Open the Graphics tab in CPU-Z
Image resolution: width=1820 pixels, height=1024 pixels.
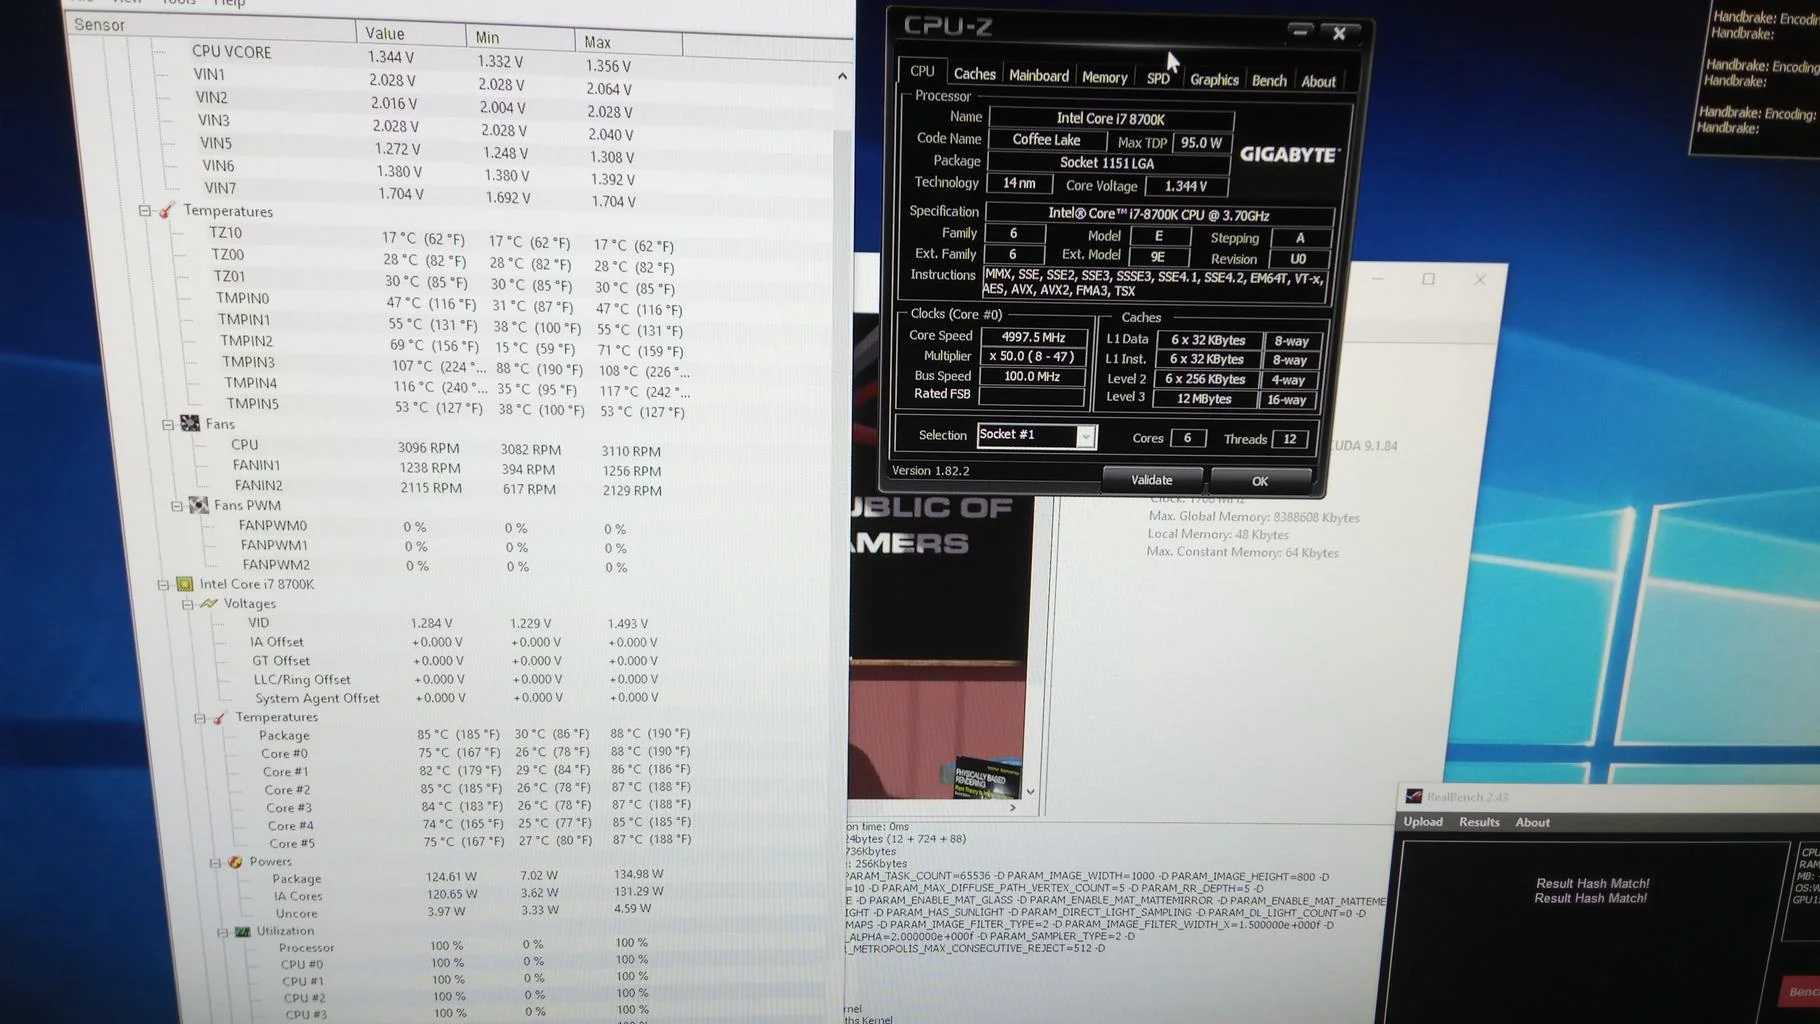point(1214,80)
